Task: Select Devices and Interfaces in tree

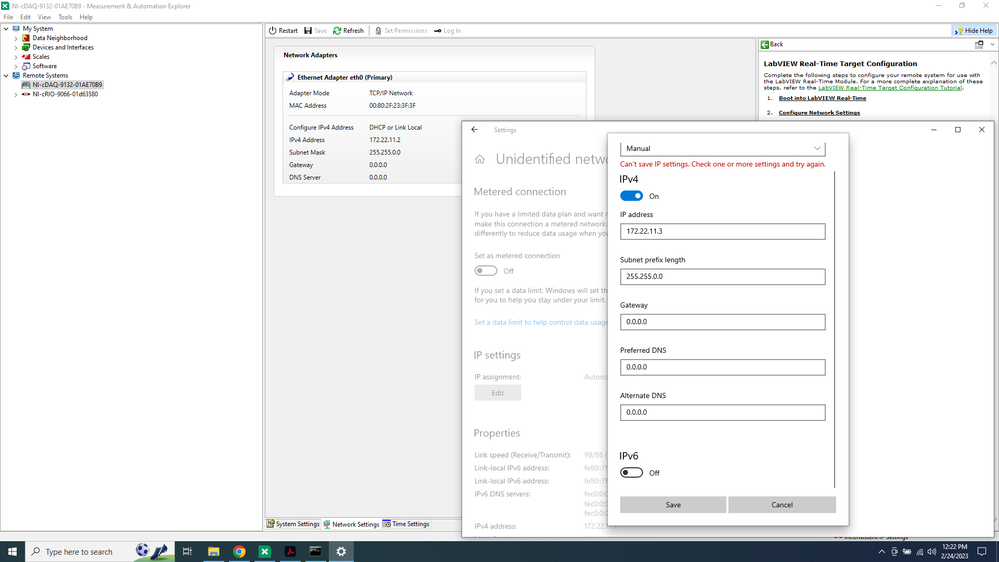Action: pyautogui.click(x=62, y=47)
